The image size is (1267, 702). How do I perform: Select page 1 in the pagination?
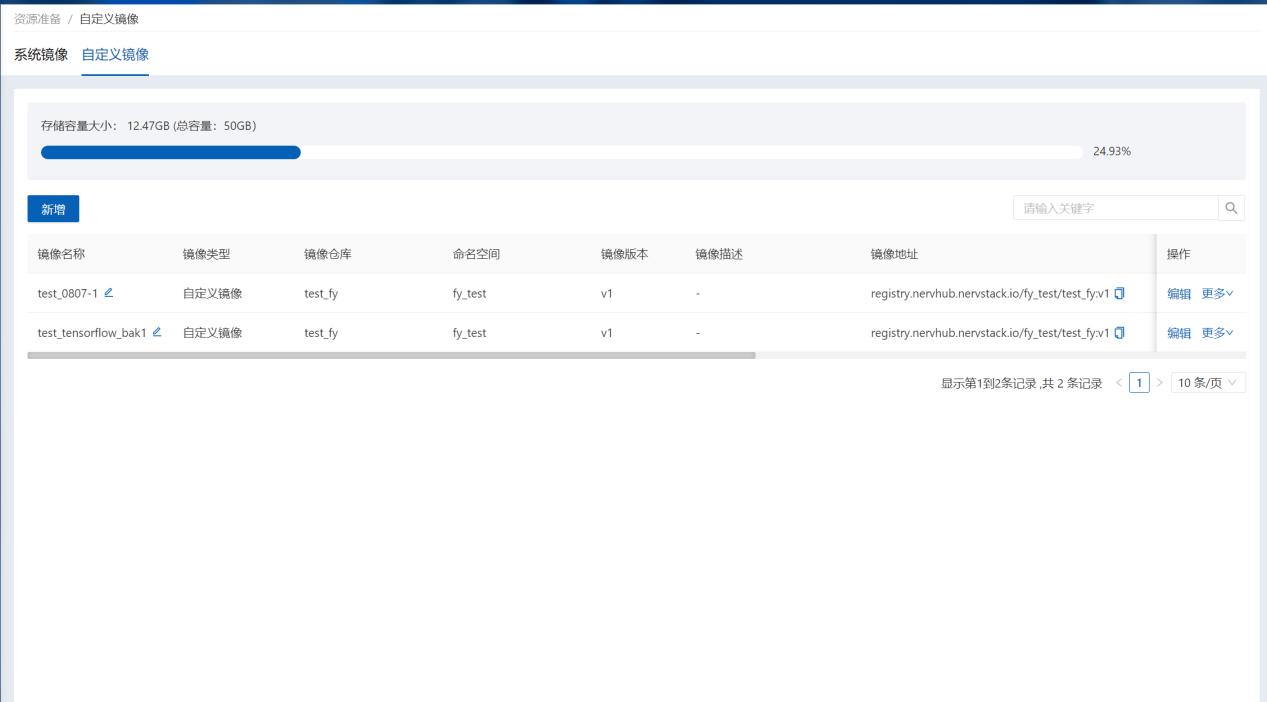tap(1139, 384)
